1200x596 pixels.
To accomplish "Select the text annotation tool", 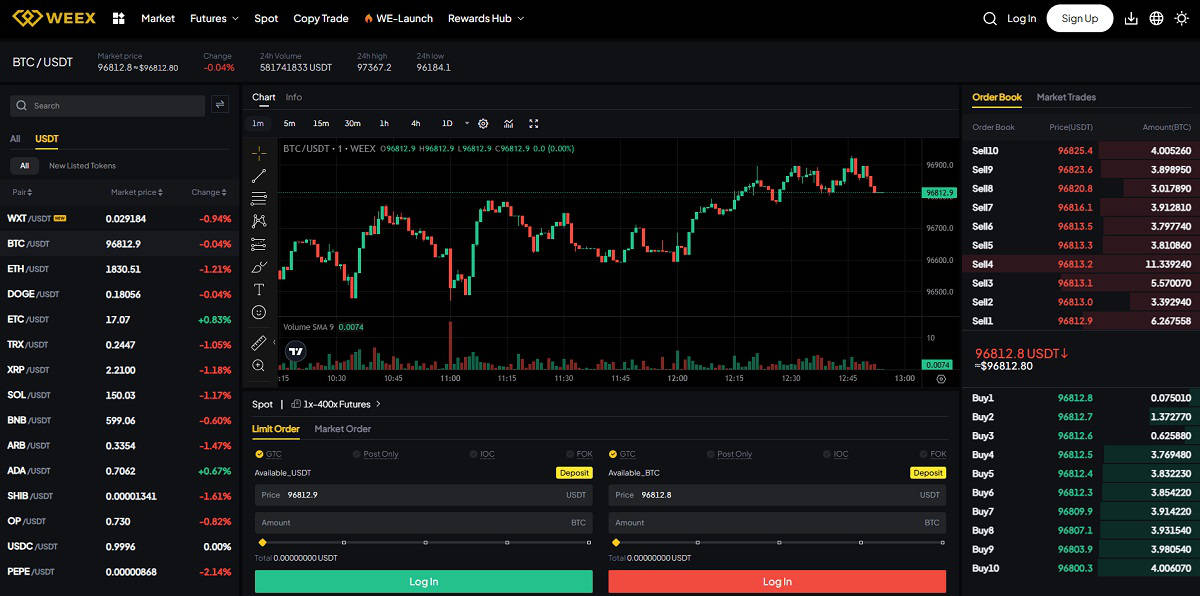I will point(259,289).
